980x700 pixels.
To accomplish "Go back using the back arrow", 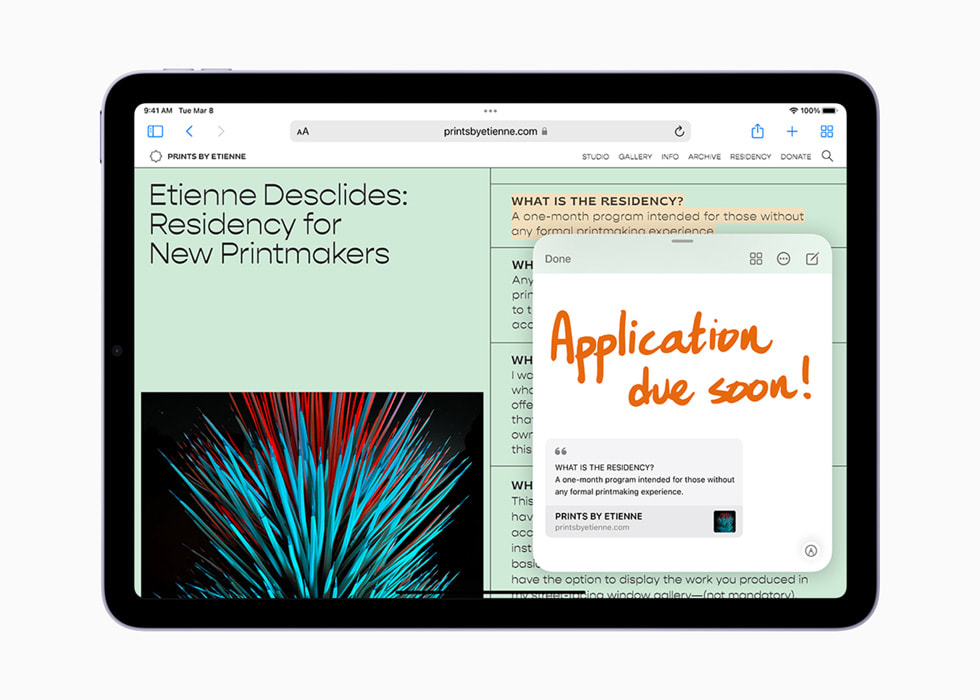I will (x=190, y=131).
